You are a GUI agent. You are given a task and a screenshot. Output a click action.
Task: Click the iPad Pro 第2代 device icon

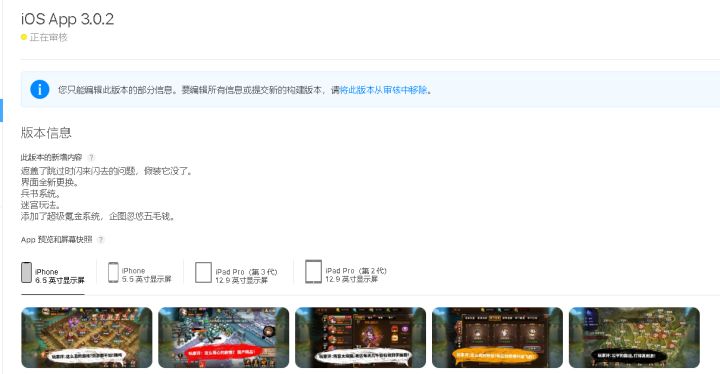tap(313, 272)
